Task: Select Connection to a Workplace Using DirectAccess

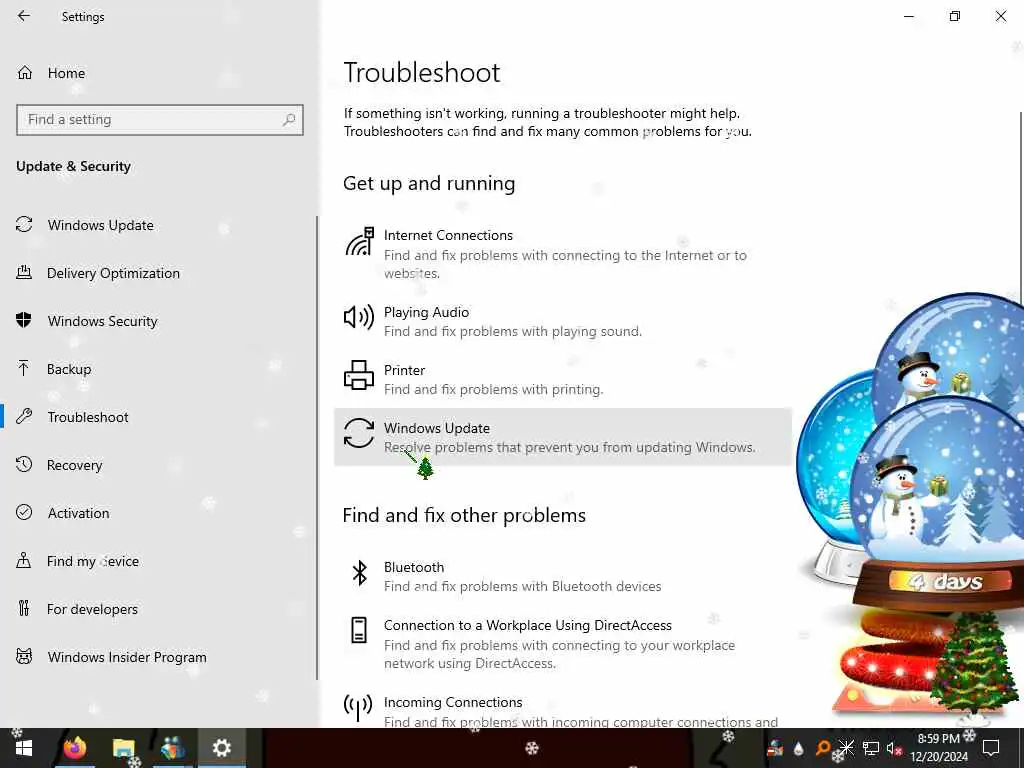Action: (562, 644)
